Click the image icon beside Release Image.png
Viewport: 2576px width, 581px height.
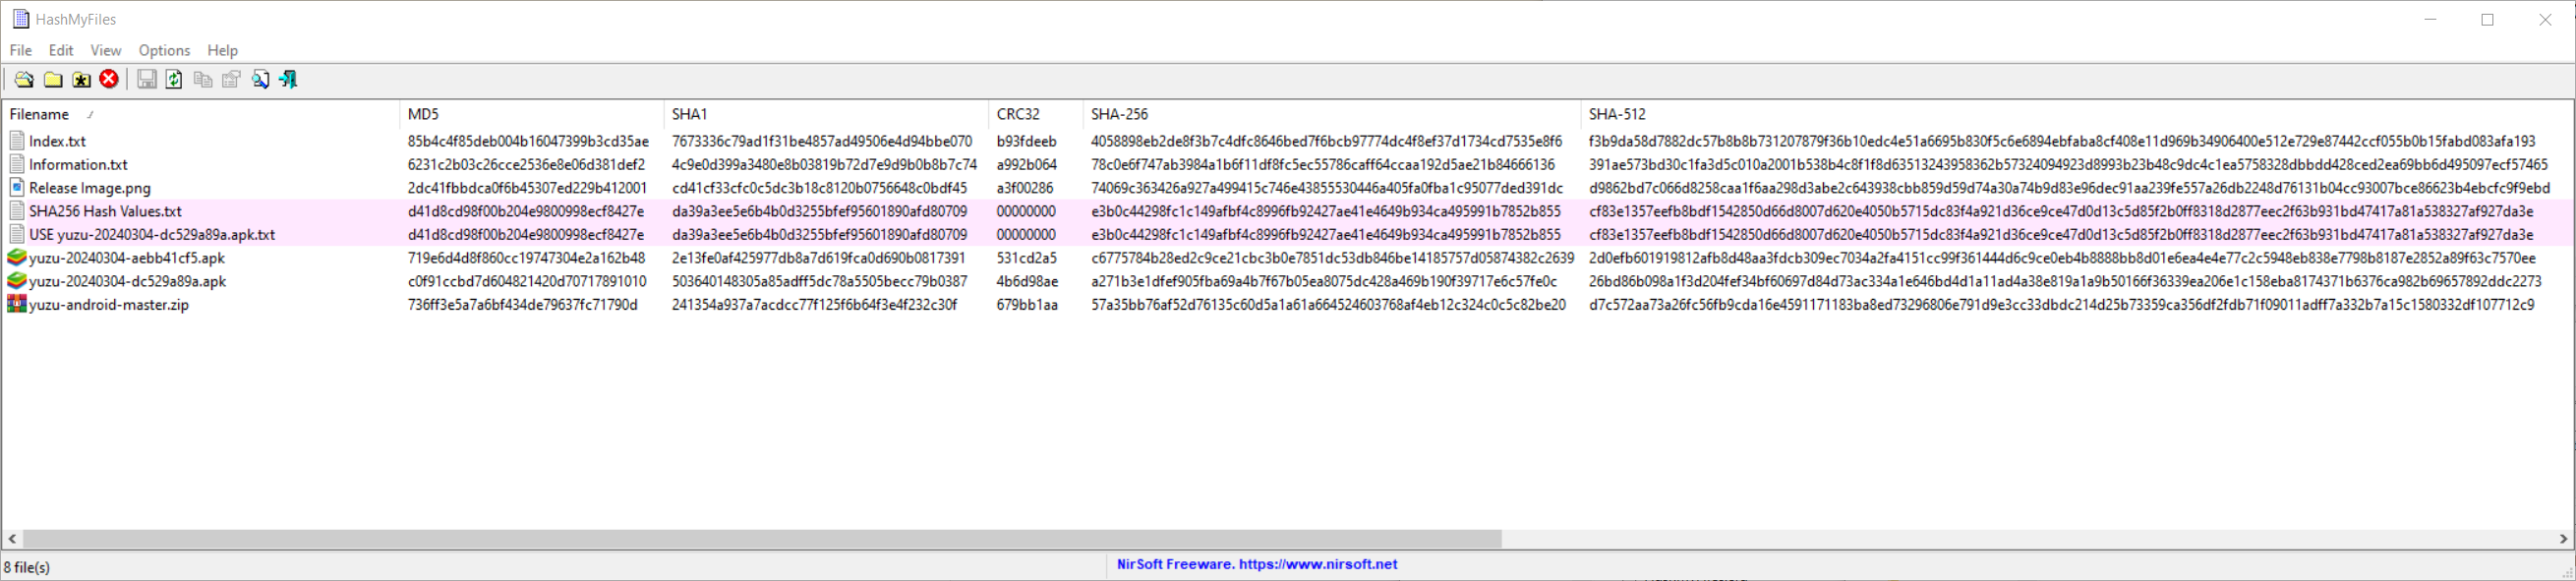[x=17, y=187]
